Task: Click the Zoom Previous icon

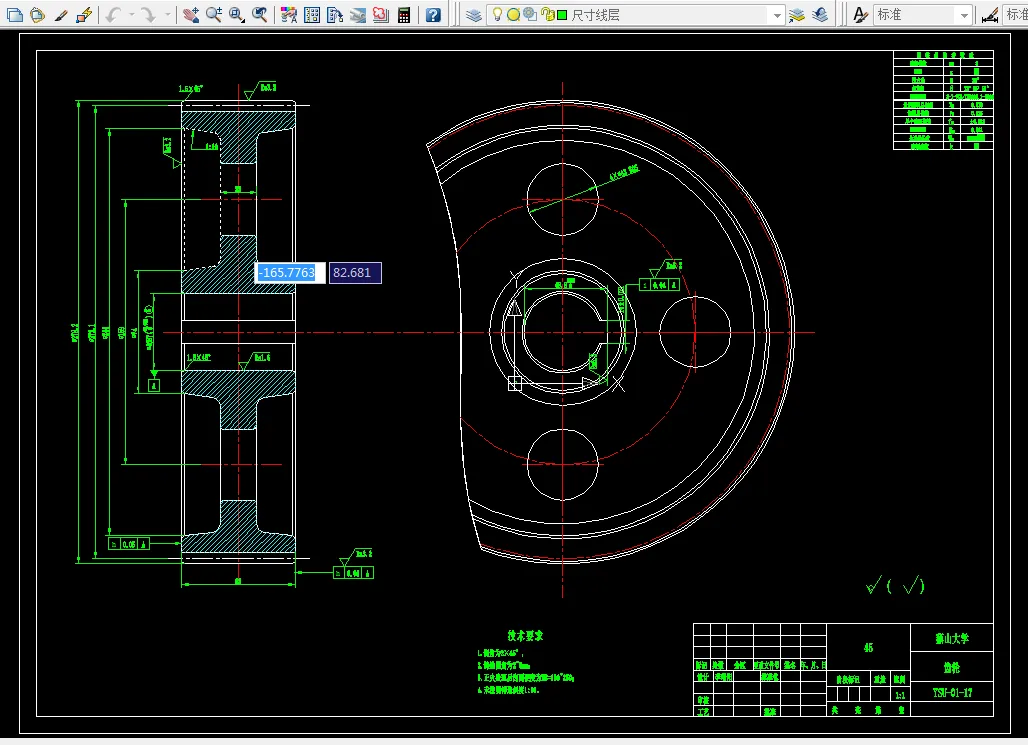Action: pos(260,14)
